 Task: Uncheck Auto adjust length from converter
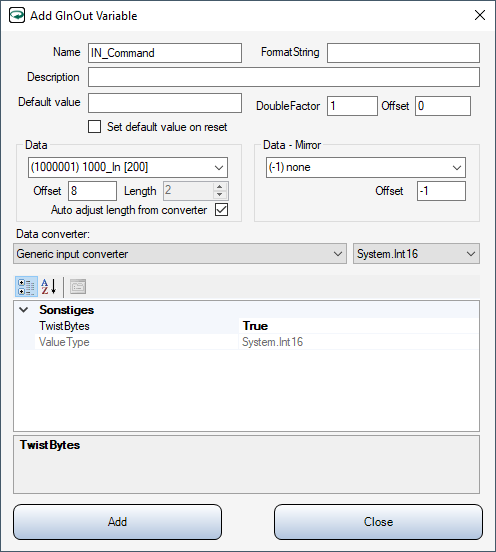(x=221, y=210)
